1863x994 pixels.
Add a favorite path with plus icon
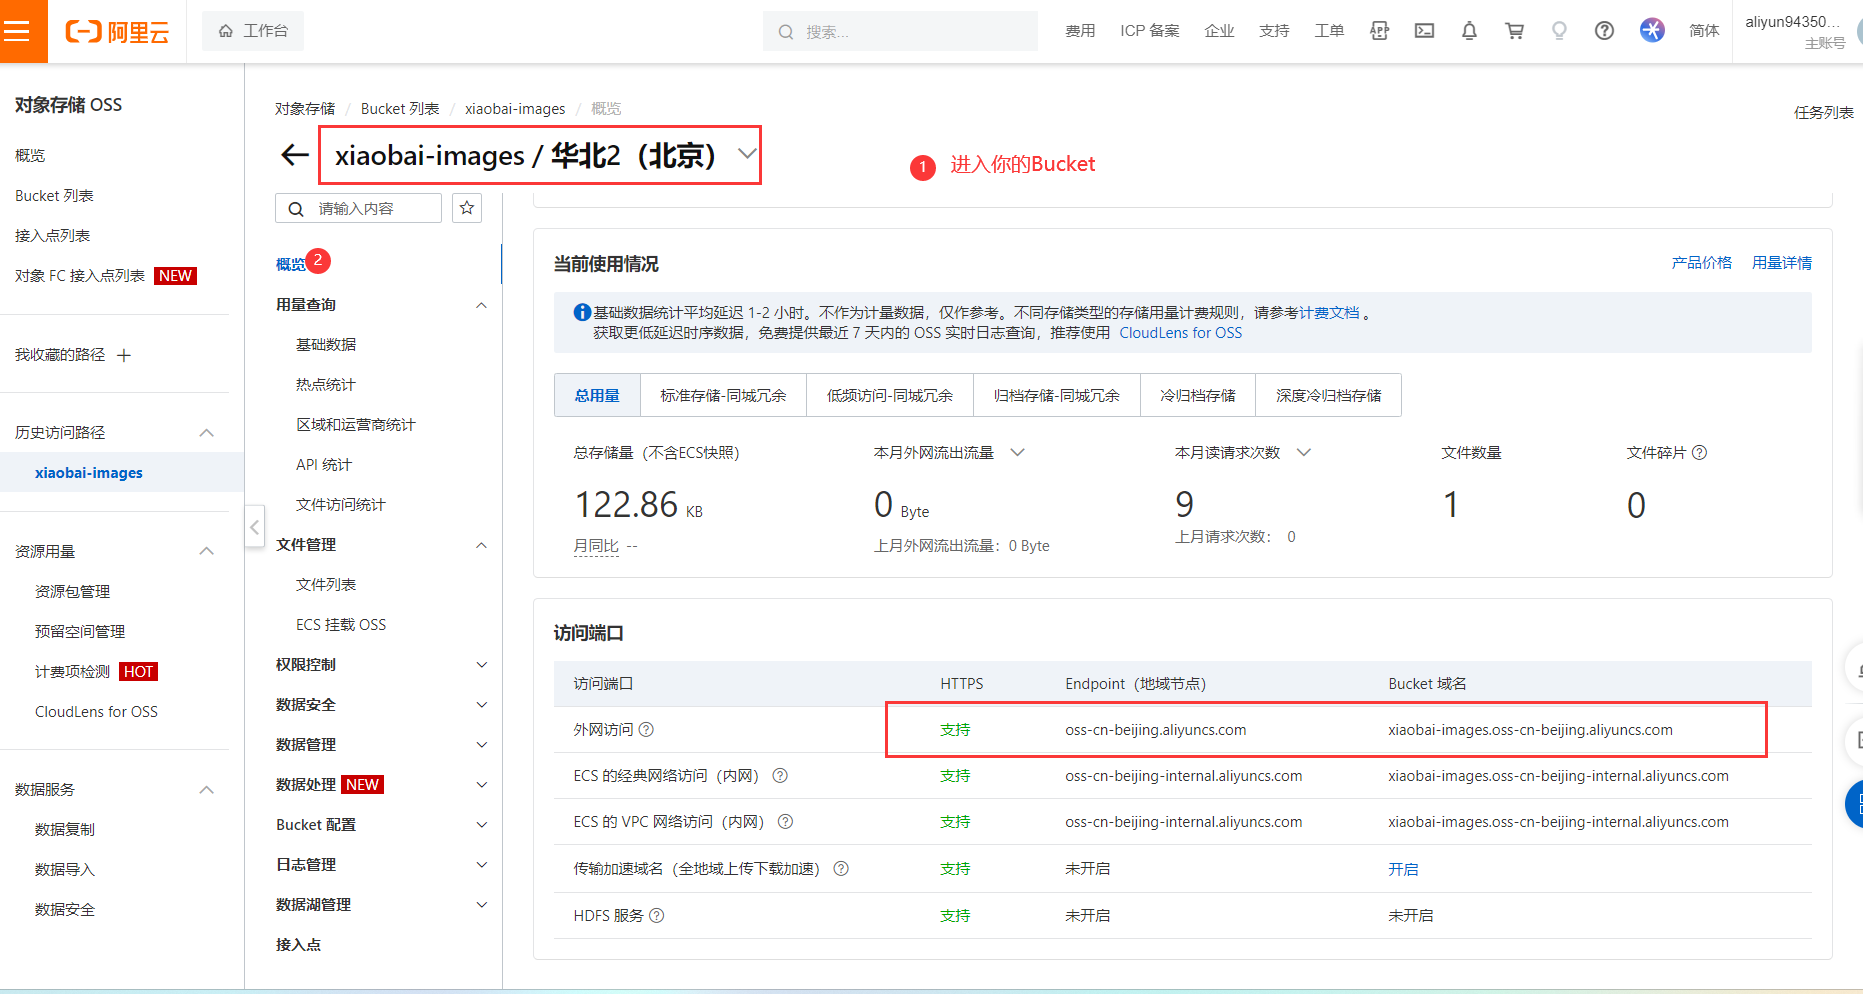pyautogui.click(x=124, y=355)
